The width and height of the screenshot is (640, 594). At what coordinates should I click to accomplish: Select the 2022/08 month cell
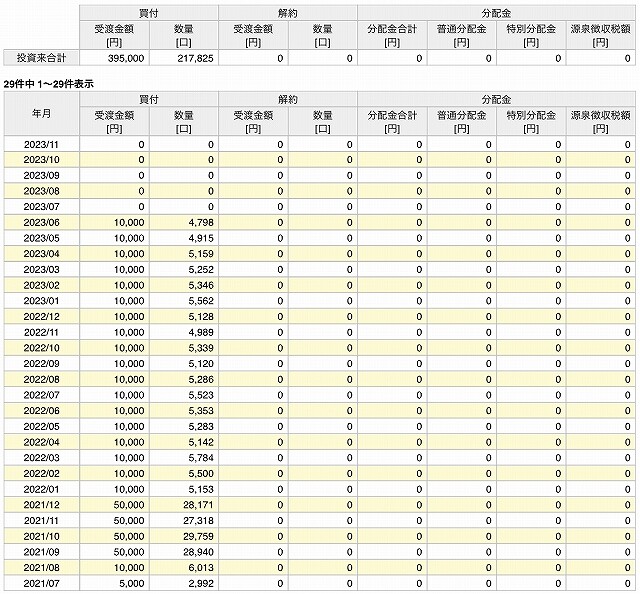(41, 380)
